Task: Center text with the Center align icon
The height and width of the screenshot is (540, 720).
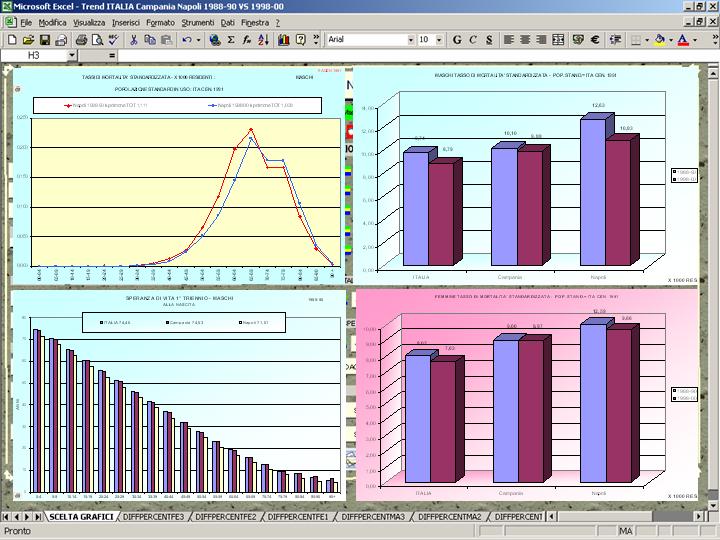Action: tap(525, 40)
